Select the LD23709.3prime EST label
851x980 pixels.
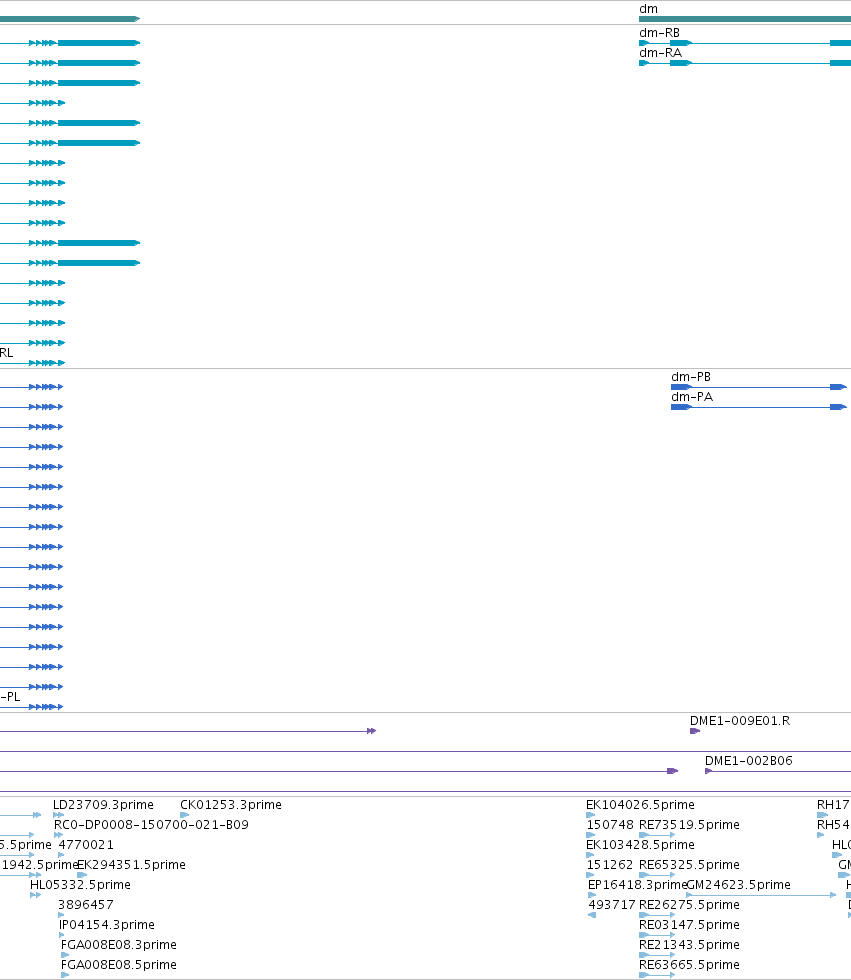(x=103, y=805)
